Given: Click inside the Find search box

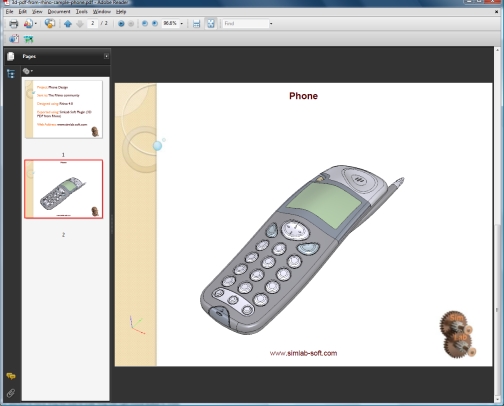Looking at the screenshot, I should [246, 23].
